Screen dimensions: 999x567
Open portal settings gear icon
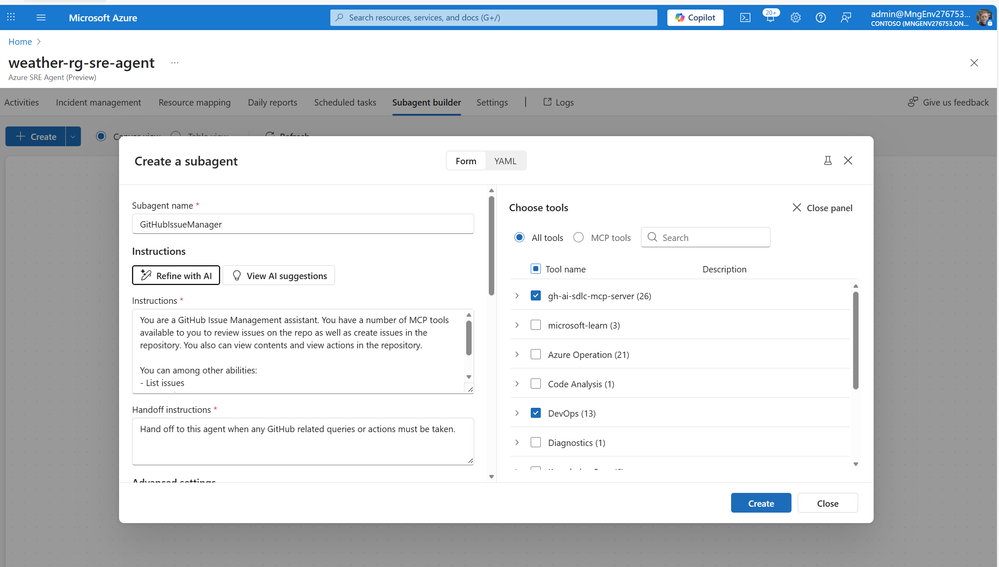pos(795,17)
